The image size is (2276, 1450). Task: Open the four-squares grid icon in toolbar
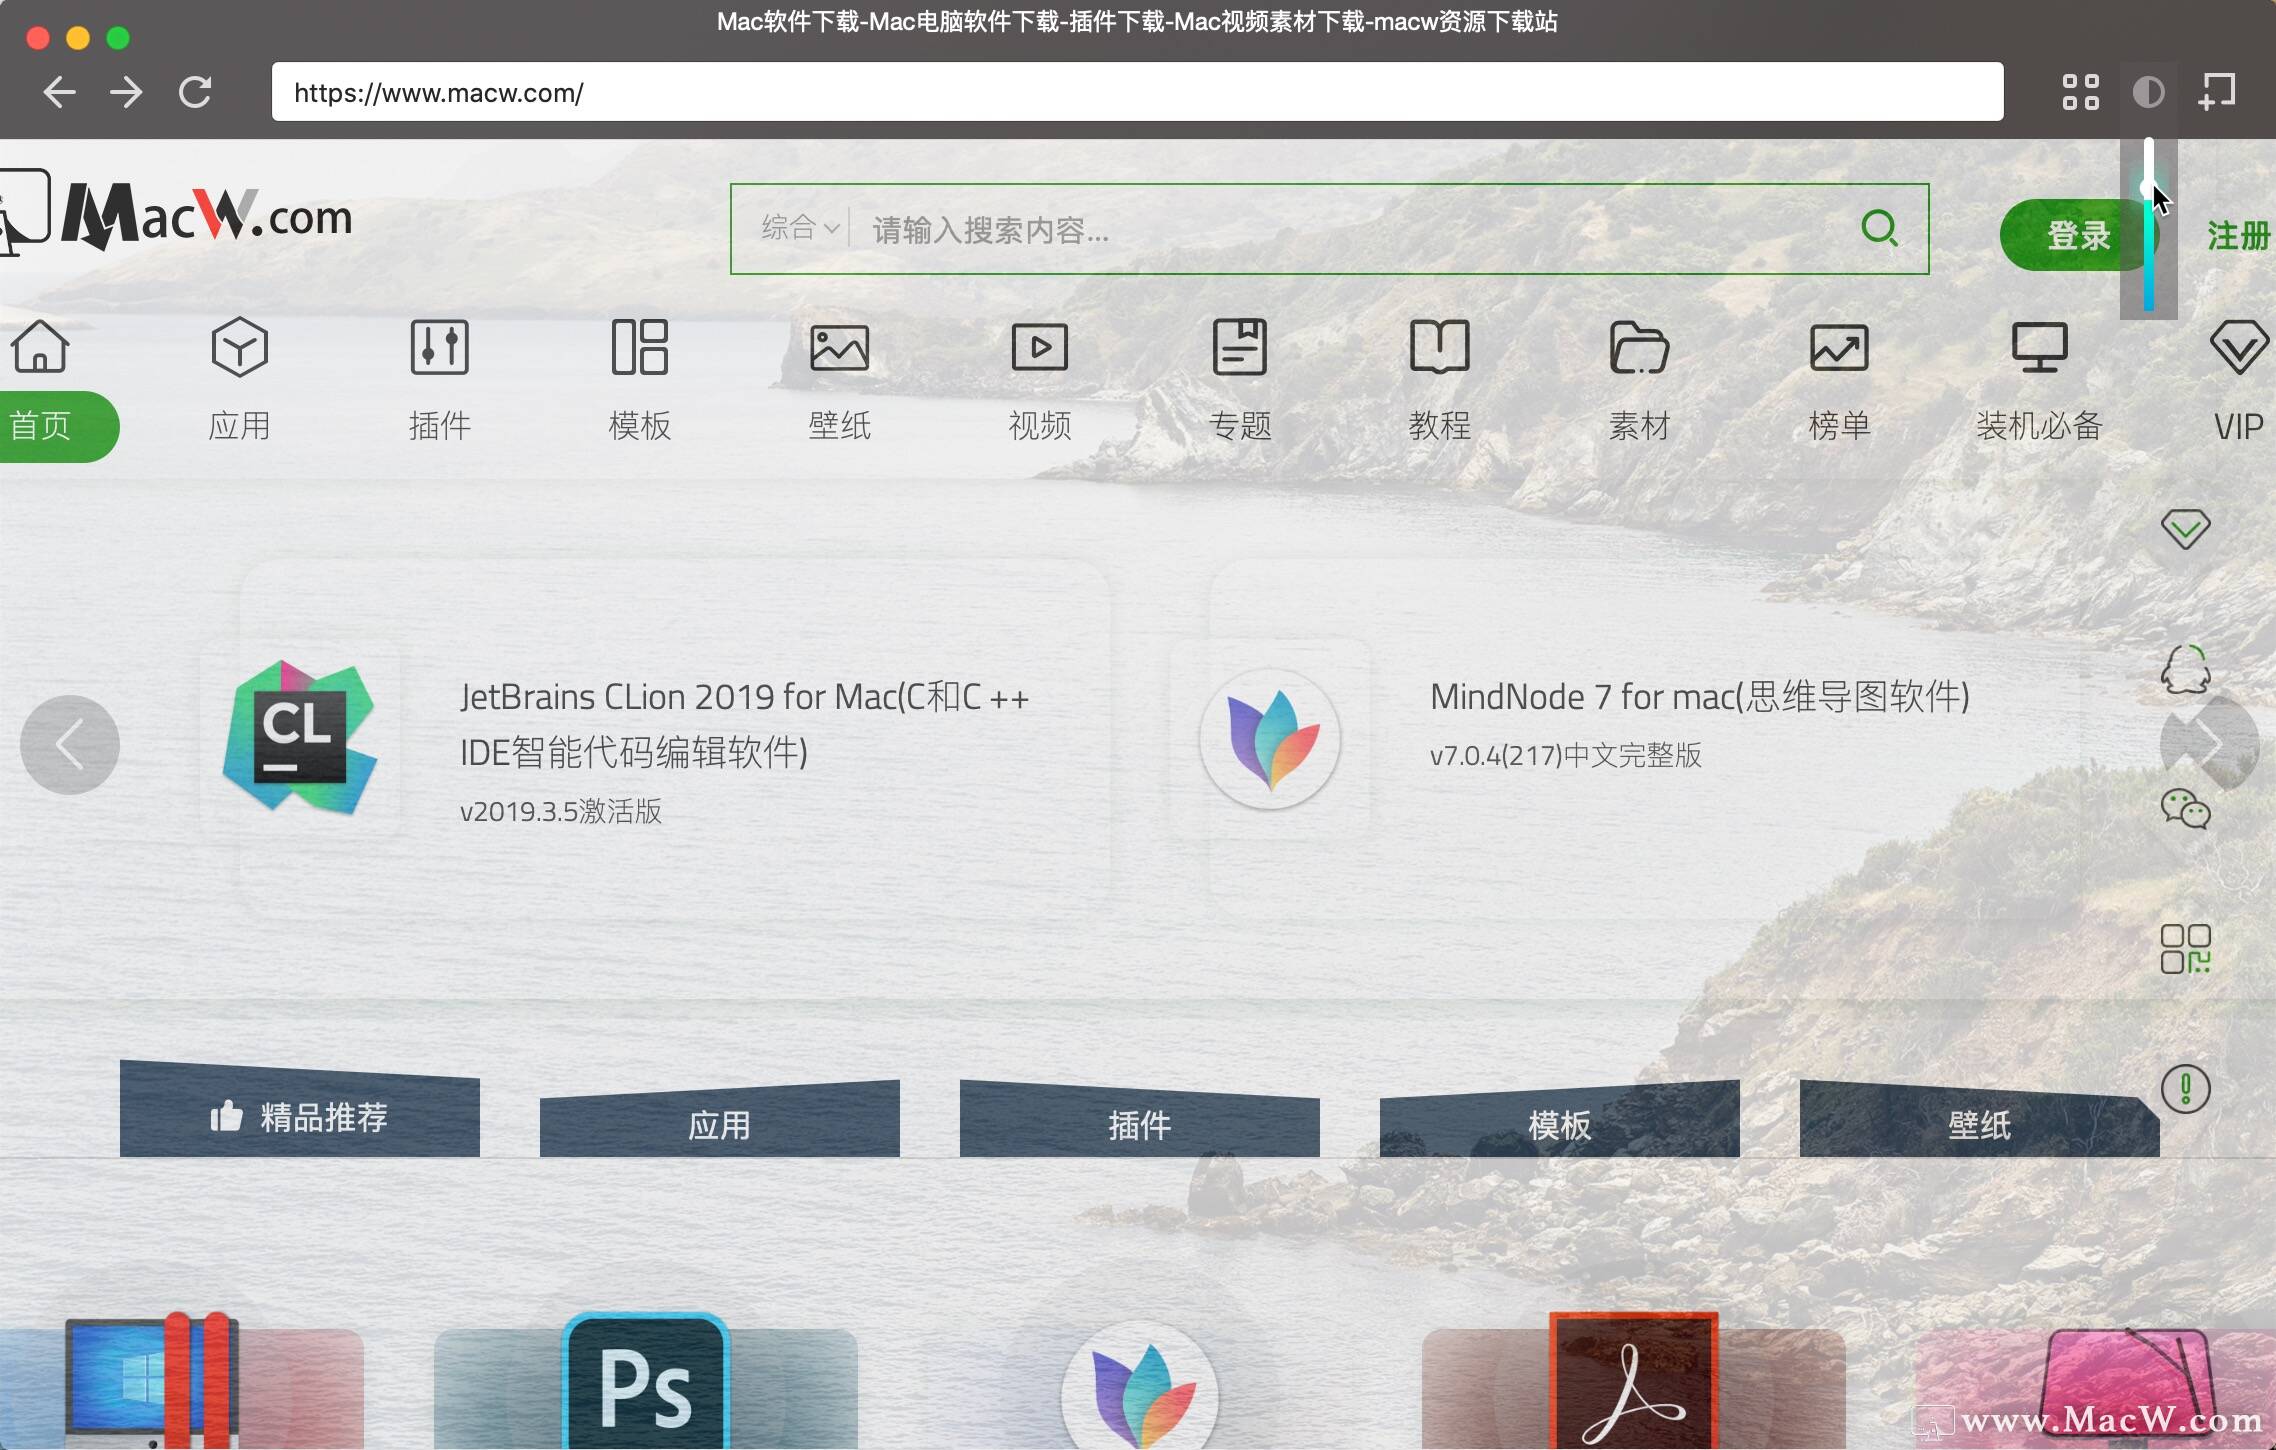(2080, 92)
